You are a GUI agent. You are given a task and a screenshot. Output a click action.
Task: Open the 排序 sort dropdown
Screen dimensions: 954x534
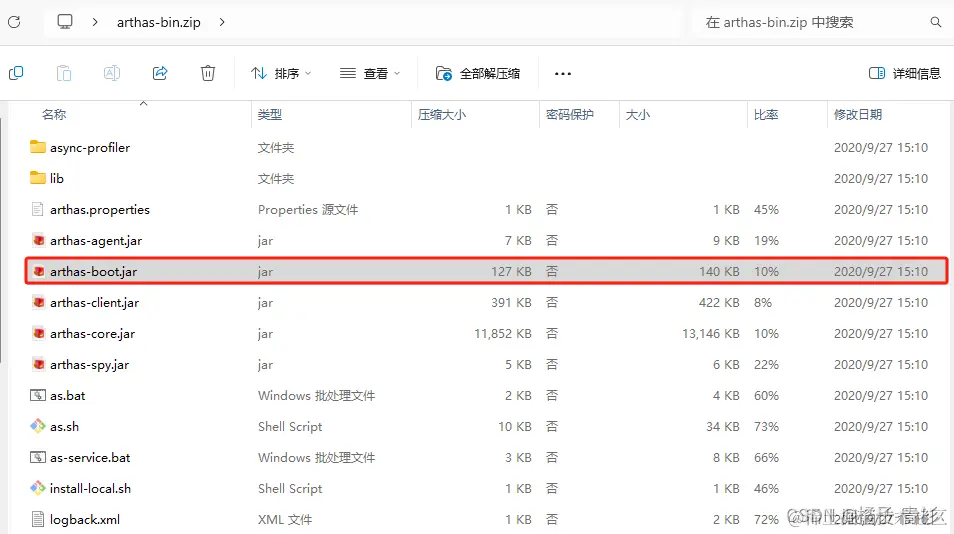coord(281,74)
